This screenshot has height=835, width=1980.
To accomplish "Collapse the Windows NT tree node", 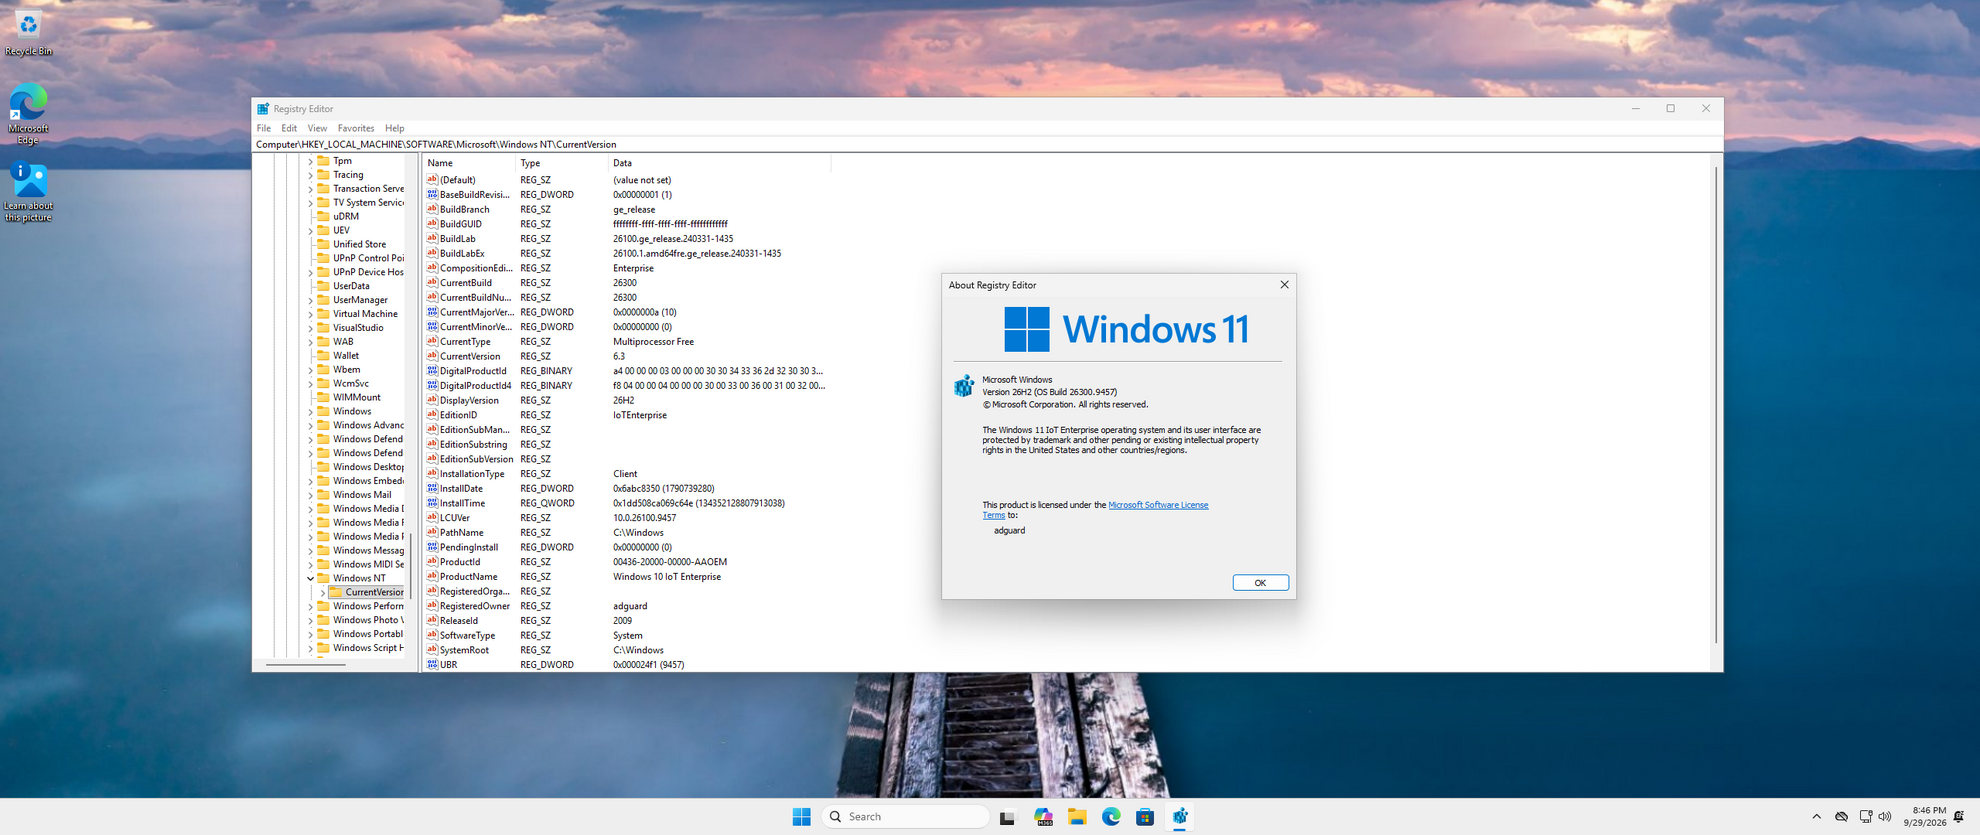I will 310,578.
